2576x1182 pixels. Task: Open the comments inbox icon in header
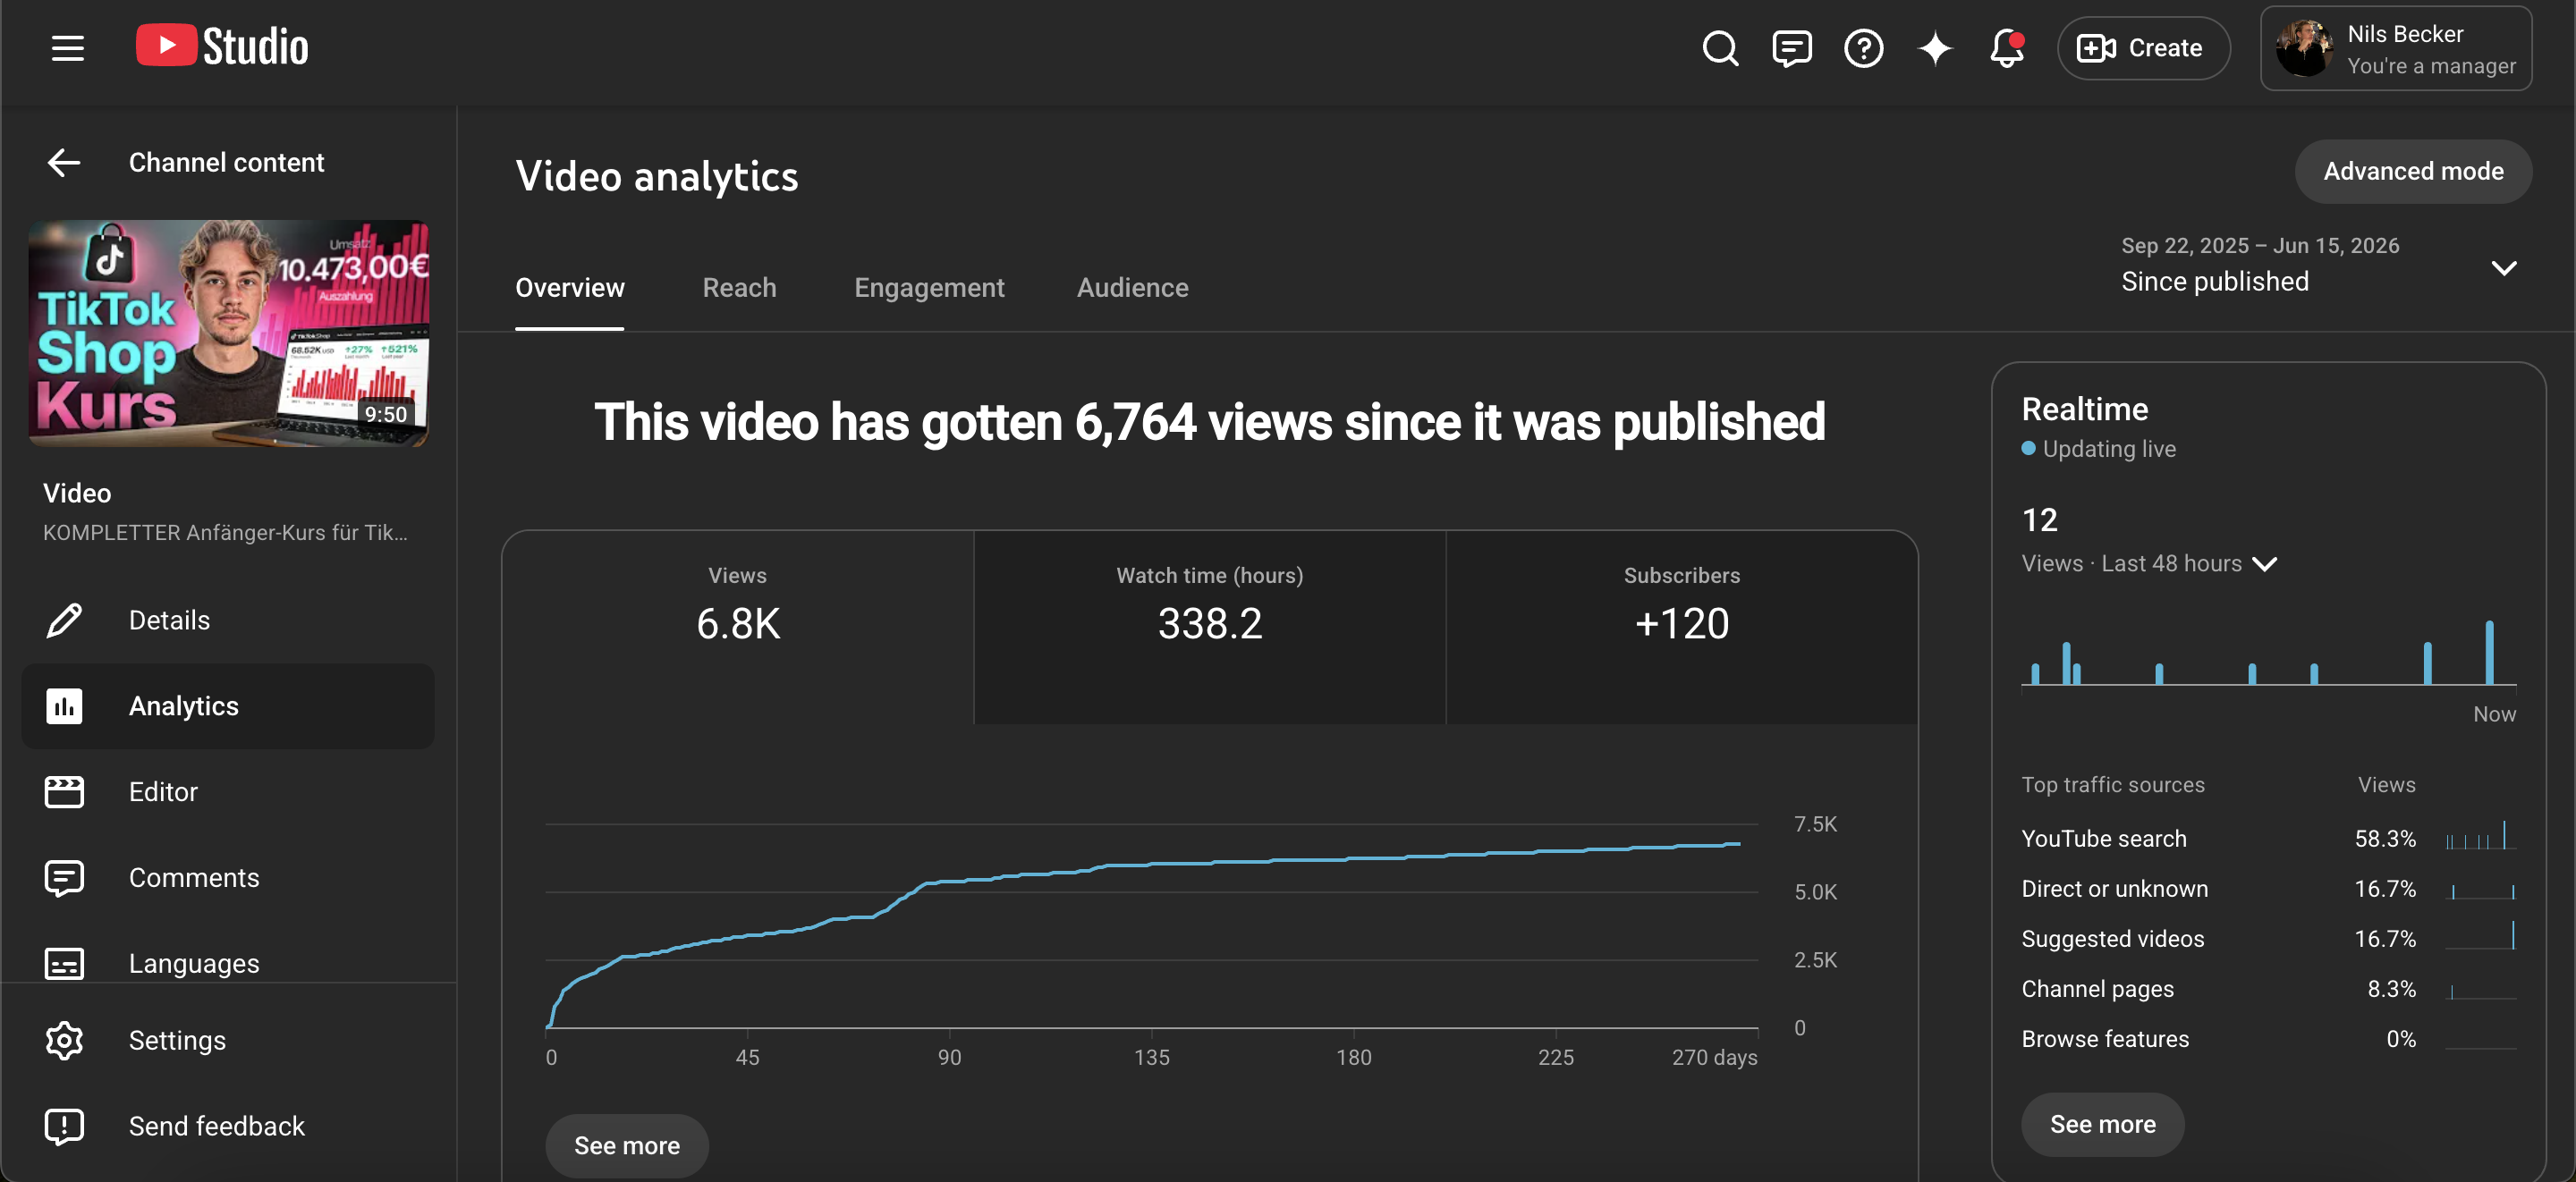point(1791,48)
